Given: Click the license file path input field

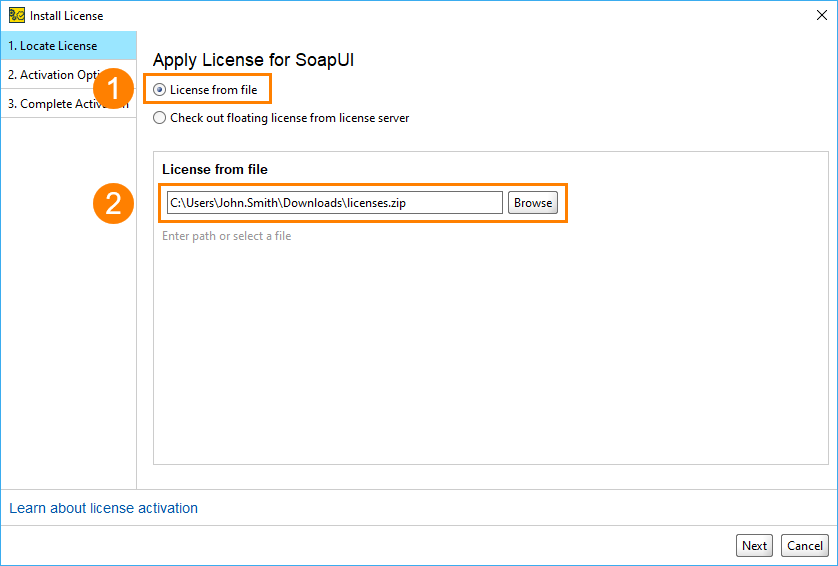Looking at the screenshot, I should click(335, 203).
